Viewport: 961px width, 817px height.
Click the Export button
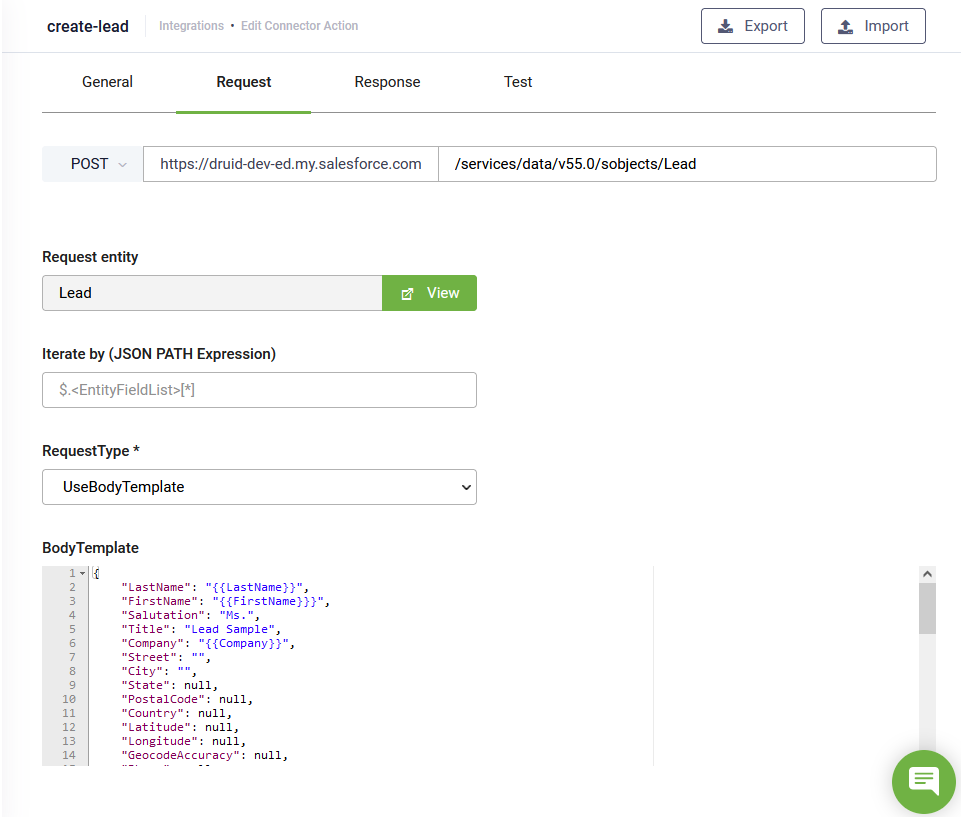point(752,26)
